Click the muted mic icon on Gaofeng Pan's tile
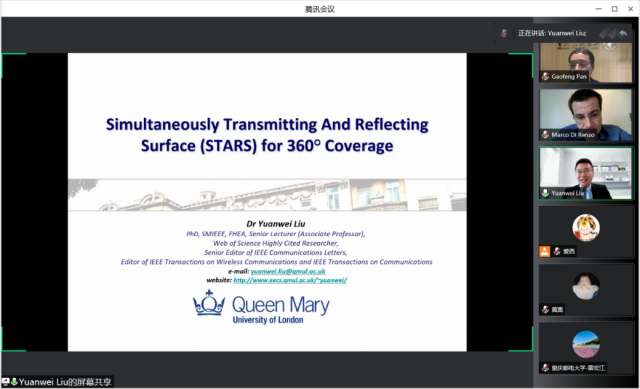 pos(545,76)
